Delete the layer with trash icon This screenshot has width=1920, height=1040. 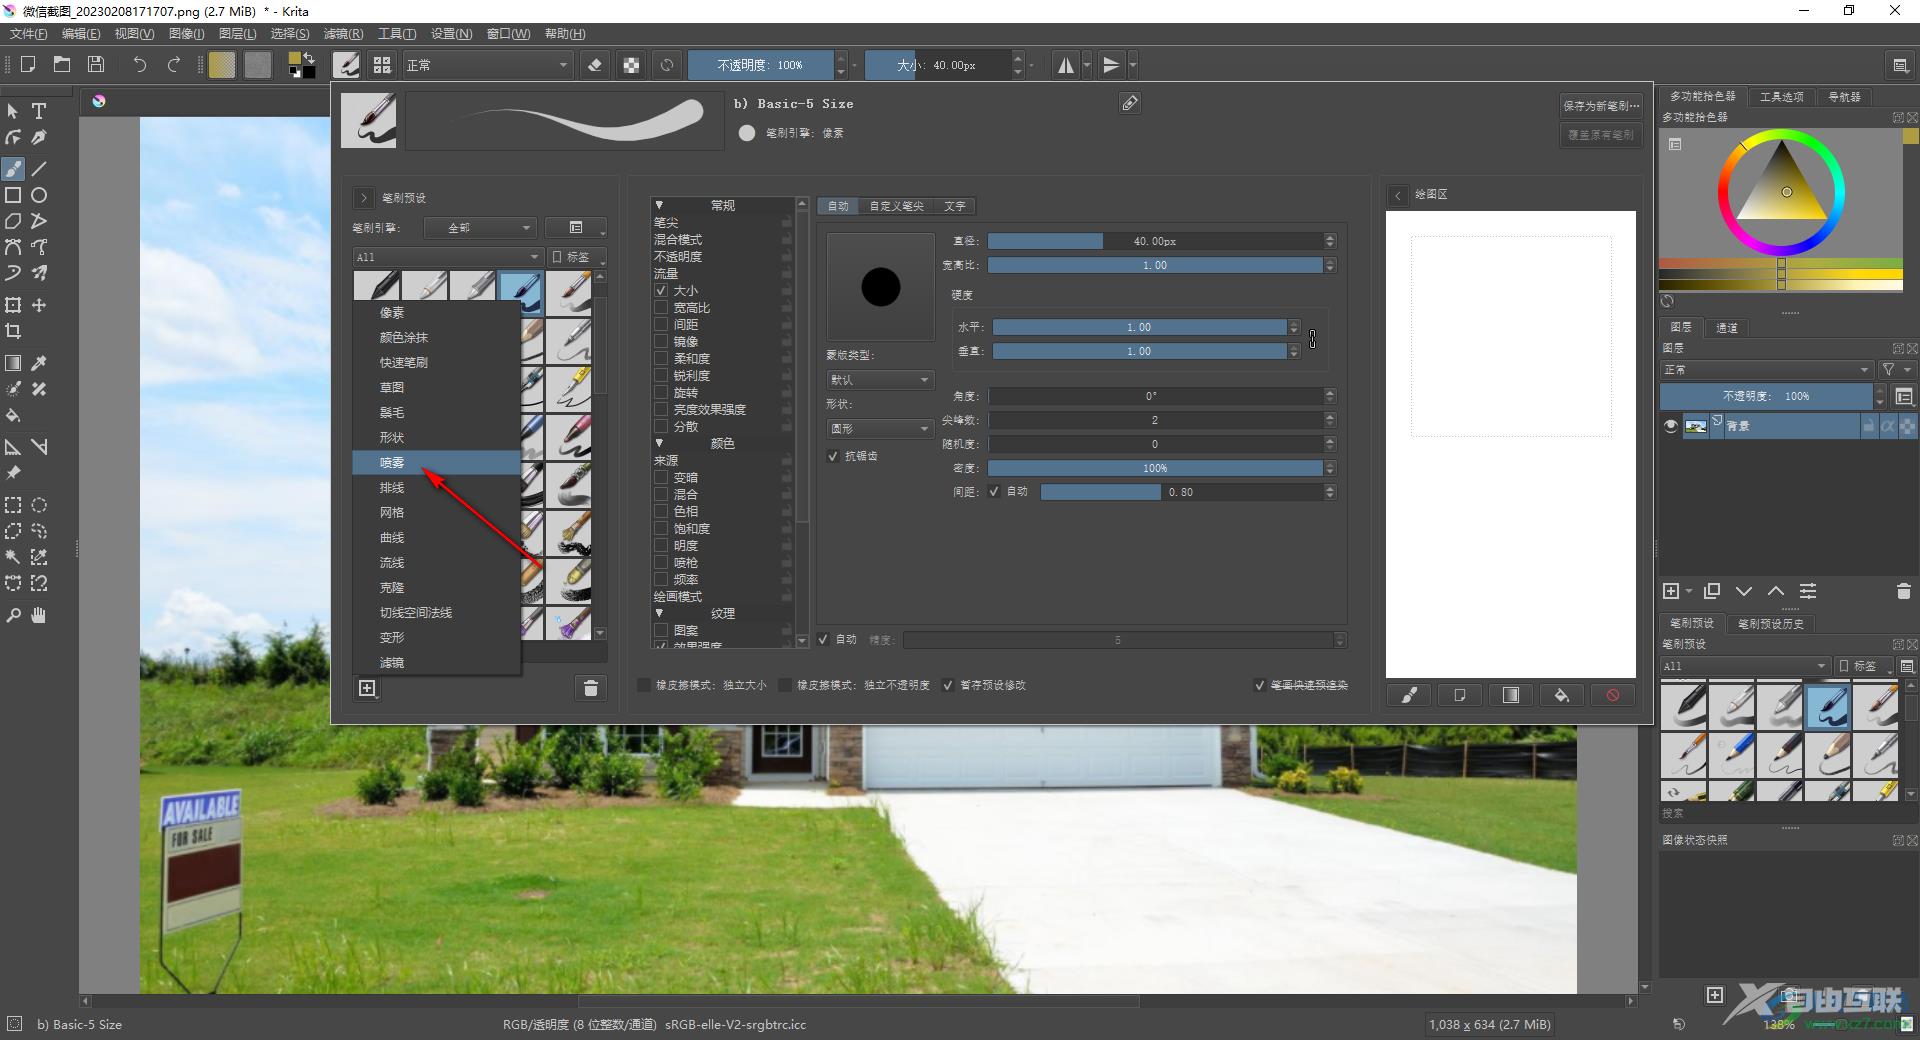point(1903,591)
